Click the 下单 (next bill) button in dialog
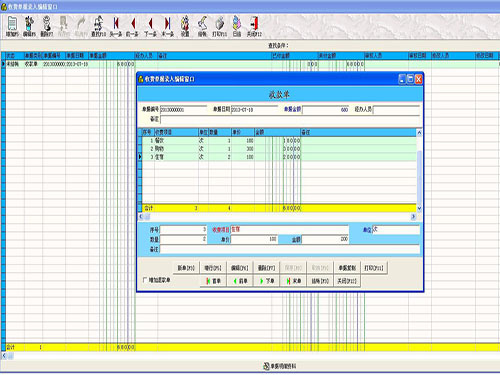 267,281
